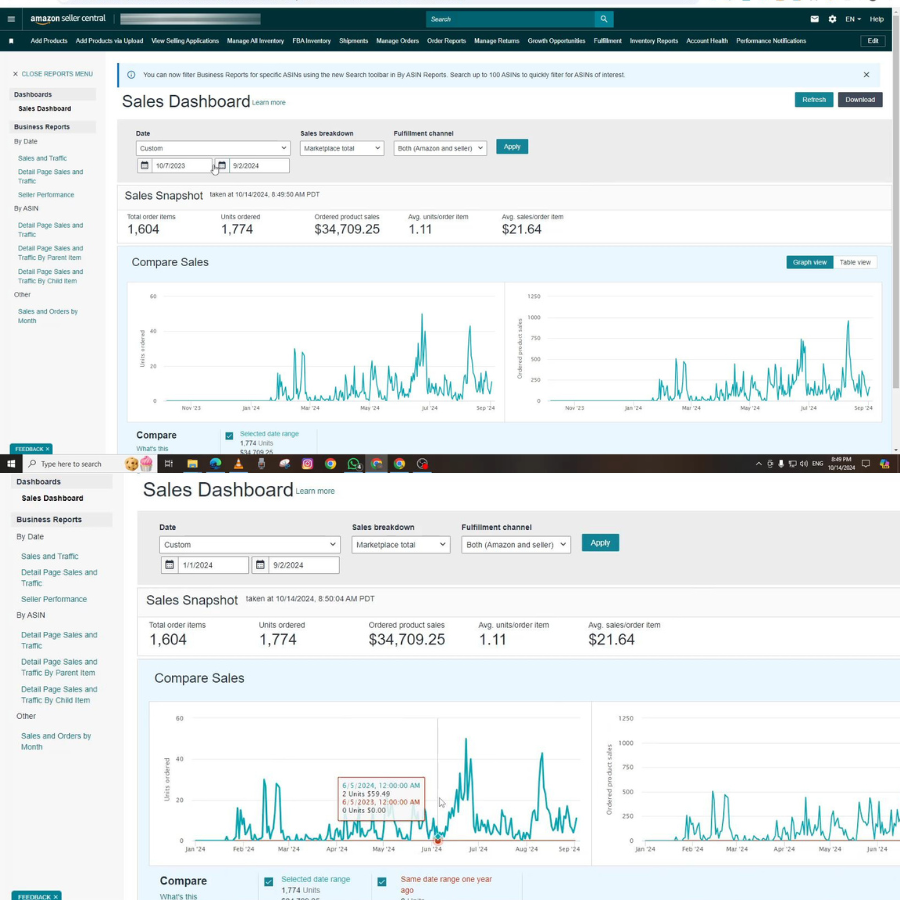Uncheck Same date range one year ago
Viewport: 900px width, 900px height.
[x=382, y=882]
